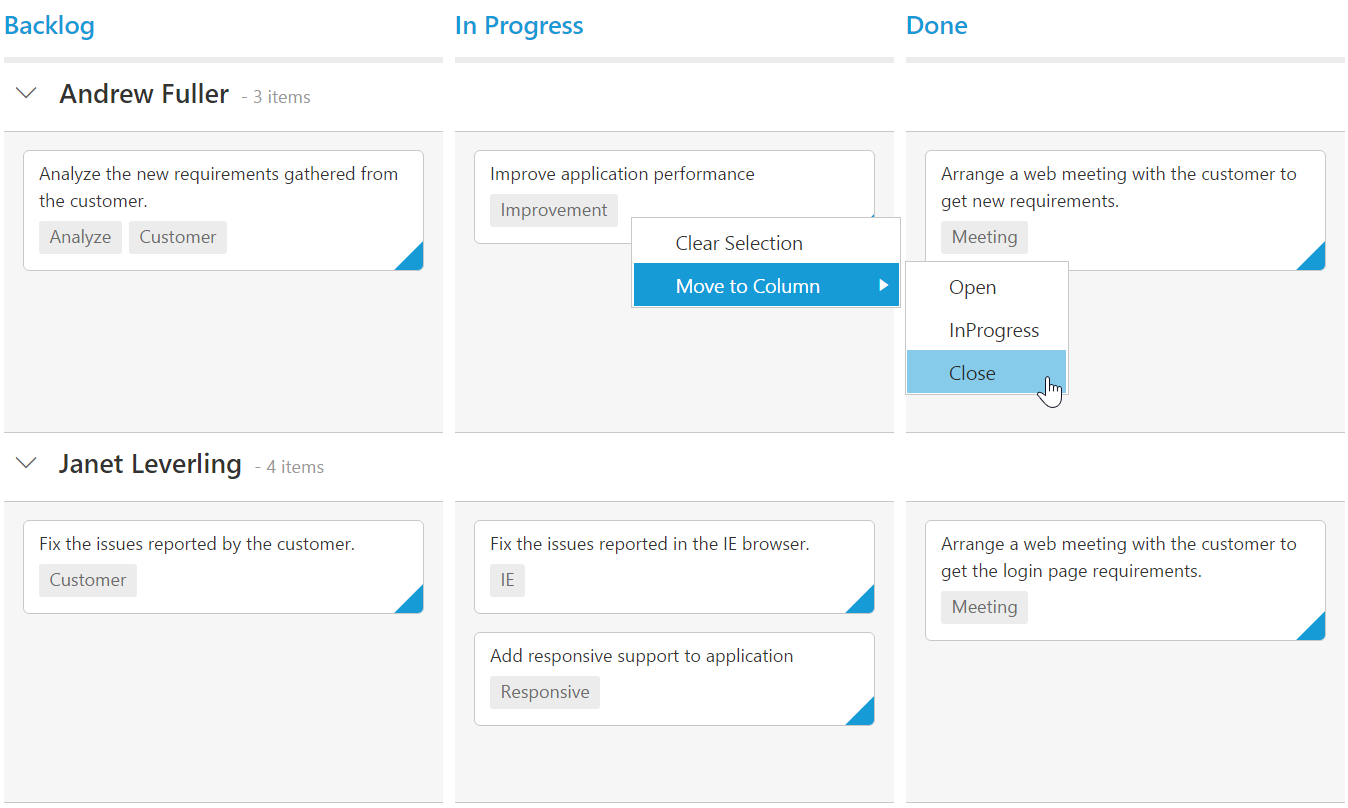Click corner triangle on Fix customer issues card
The height and width of the screenshot is (808, 1348).
pos(413,603)
